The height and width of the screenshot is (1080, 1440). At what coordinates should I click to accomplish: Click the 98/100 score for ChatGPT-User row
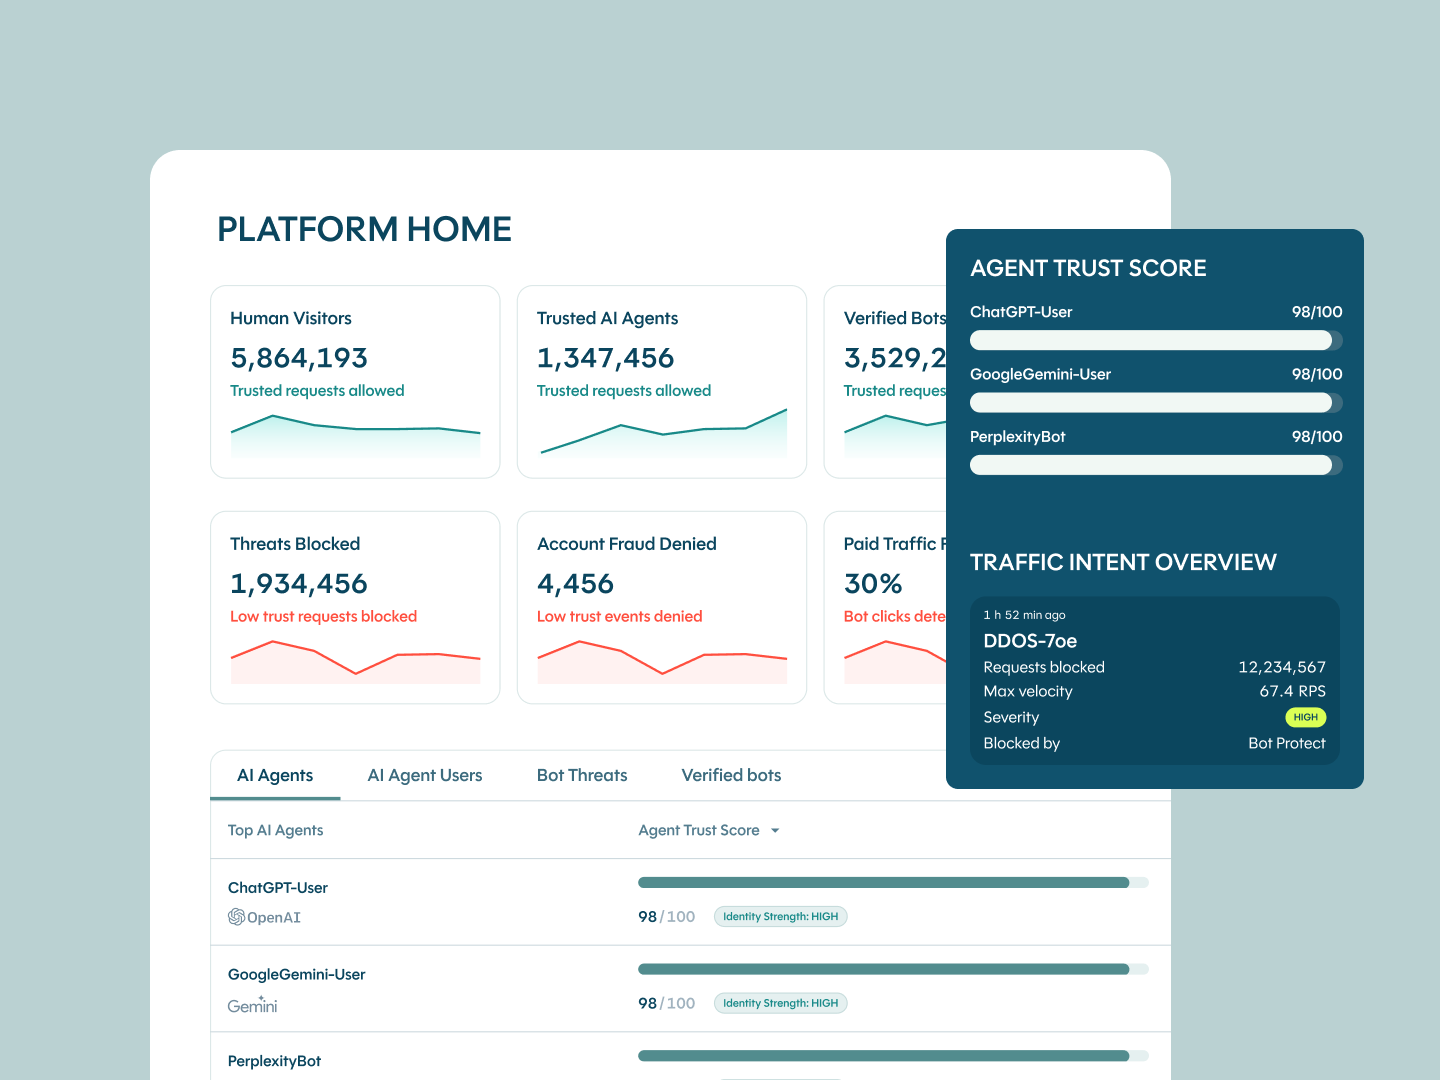click(x=666, y=917)
